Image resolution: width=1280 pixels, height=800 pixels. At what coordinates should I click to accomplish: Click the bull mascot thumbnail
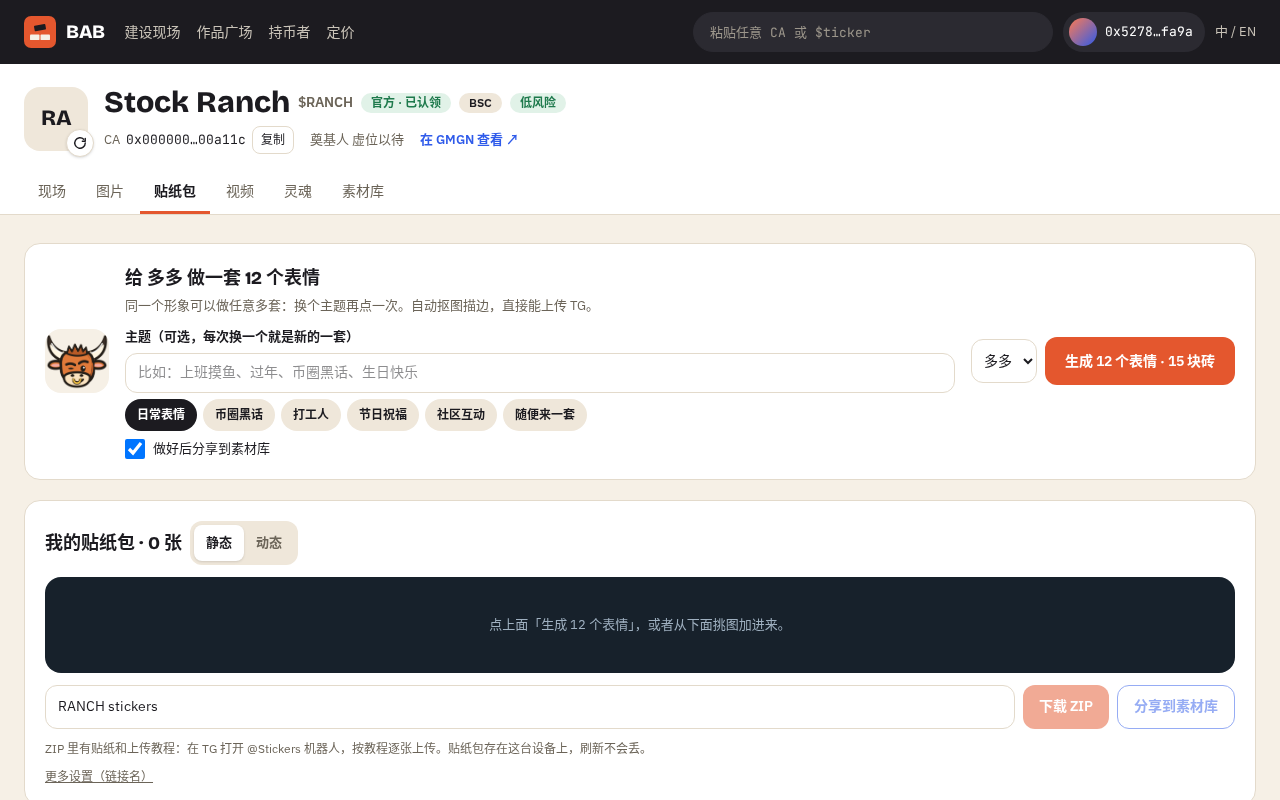click(77, 361)
